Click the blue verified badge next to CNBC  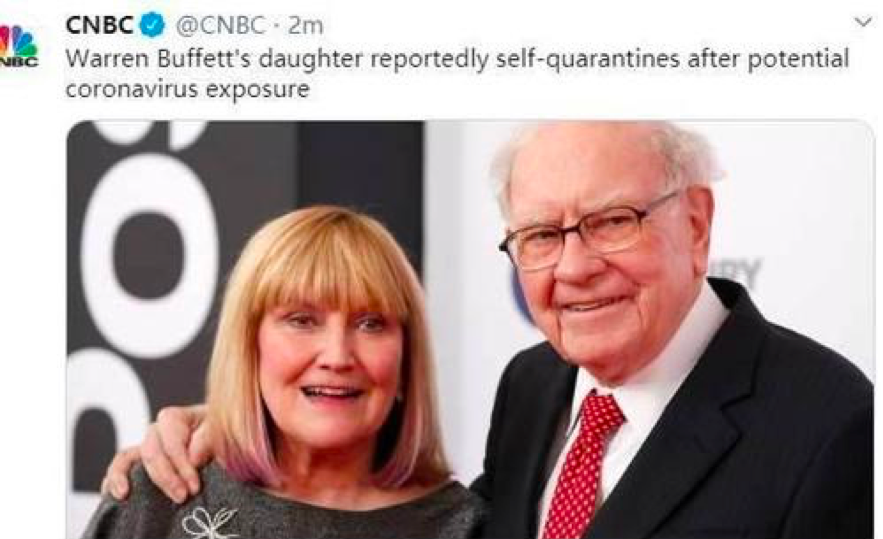coord(152,25)
